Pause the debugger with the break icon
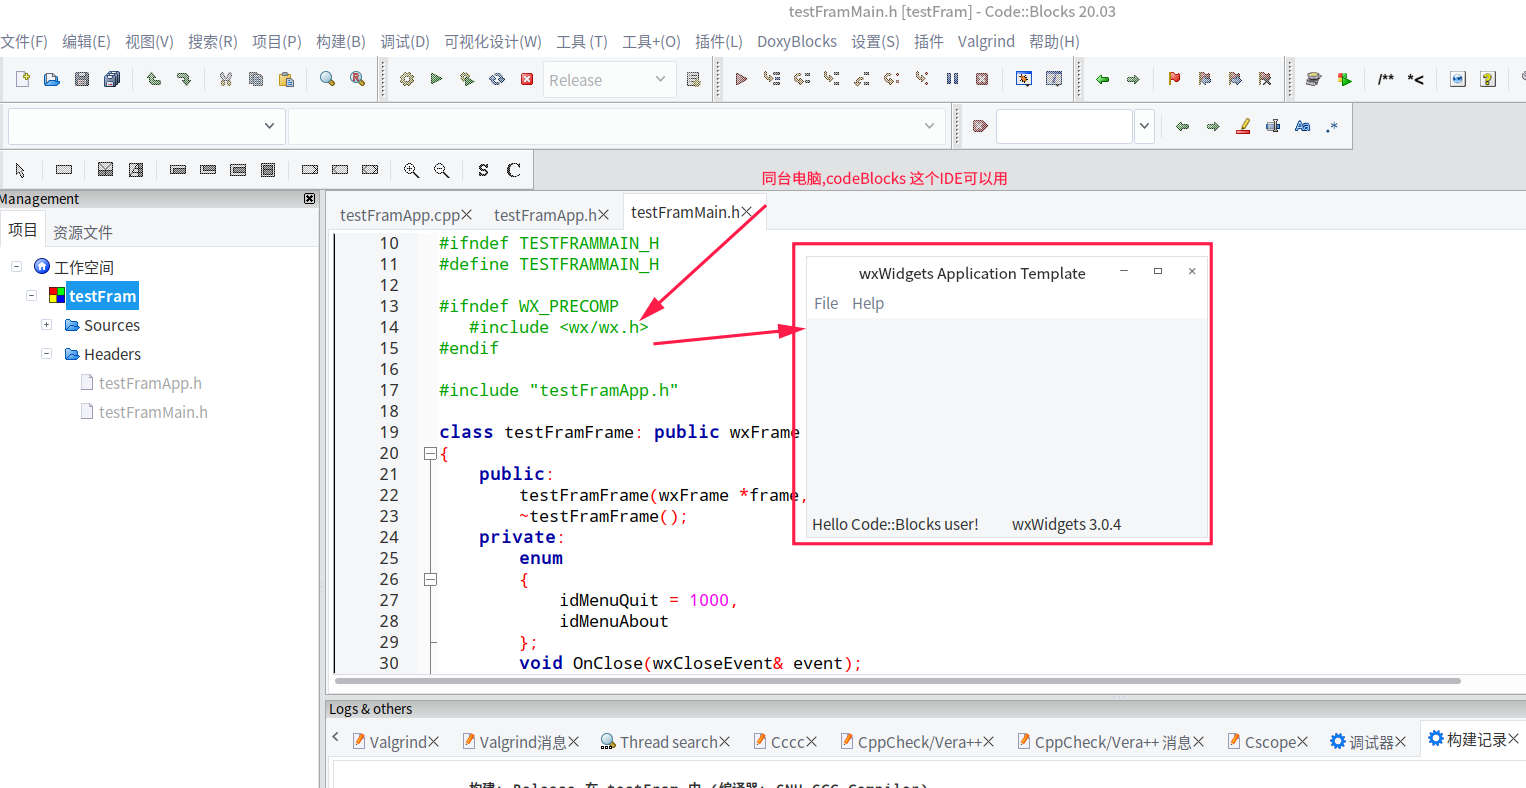The height and width of the screenshot is (788, 1526). point(952,79)
